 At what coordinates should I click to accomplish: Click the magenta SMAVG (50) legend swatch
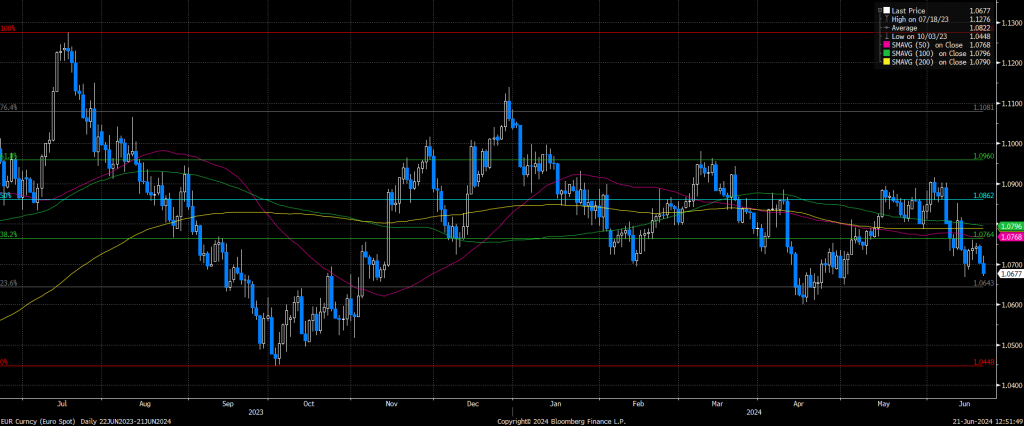click(884, 45)
